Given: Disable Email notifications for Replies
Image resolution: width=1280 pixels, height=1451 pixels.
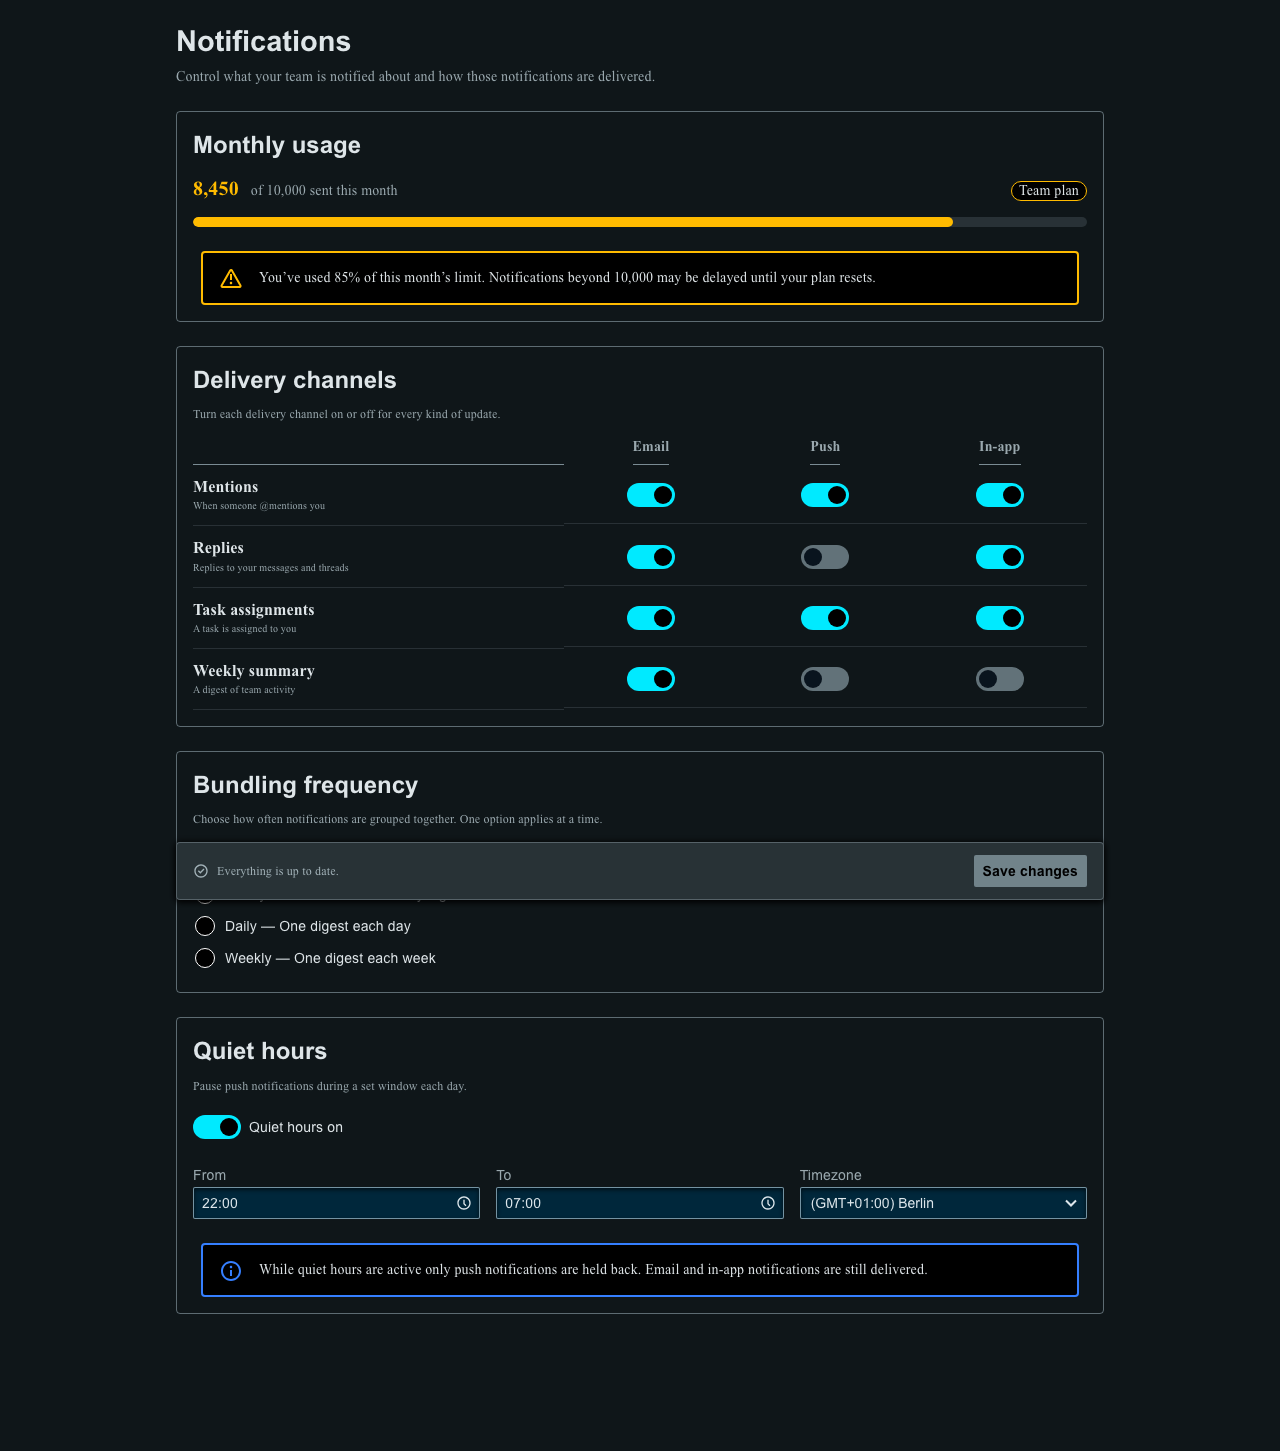Looking at the screenshot, I should tap(651, 557).
